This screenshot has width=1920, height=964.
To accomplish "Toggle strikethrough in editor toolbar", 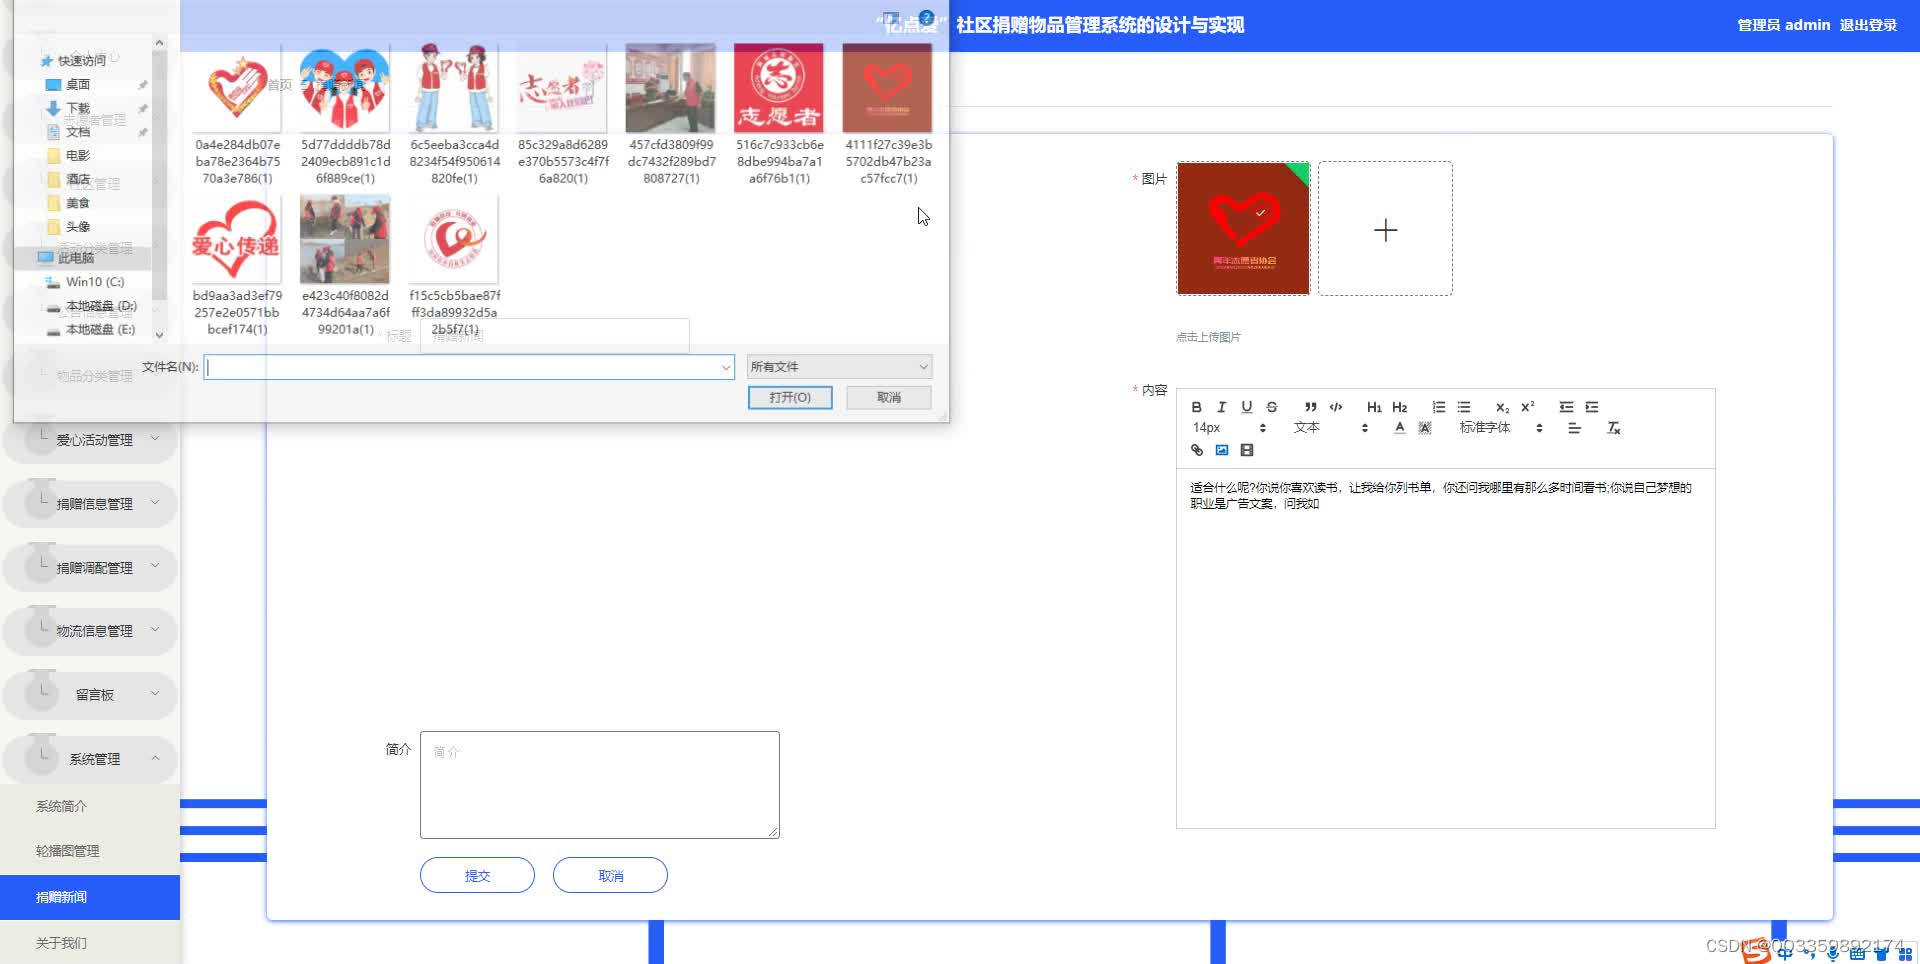I will 1272,407.
